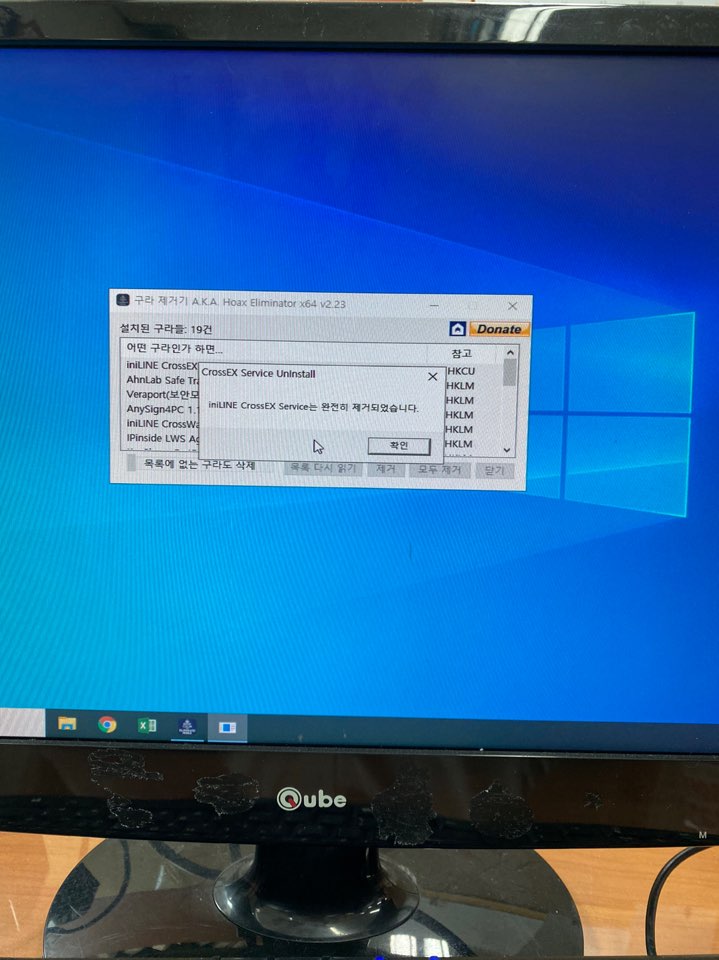719x960 pixels.
Task: Open Google Chrome from the taskbar
Action: point(107,725)
